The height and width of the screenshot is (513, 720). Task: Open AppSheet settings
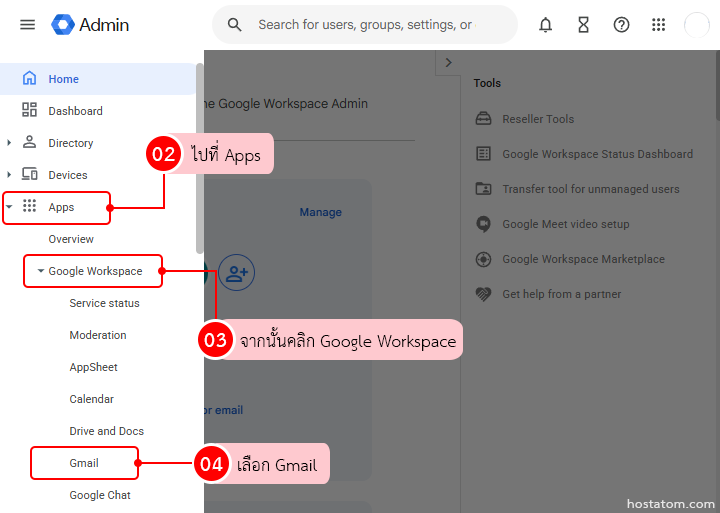click(x=93, y=367)
